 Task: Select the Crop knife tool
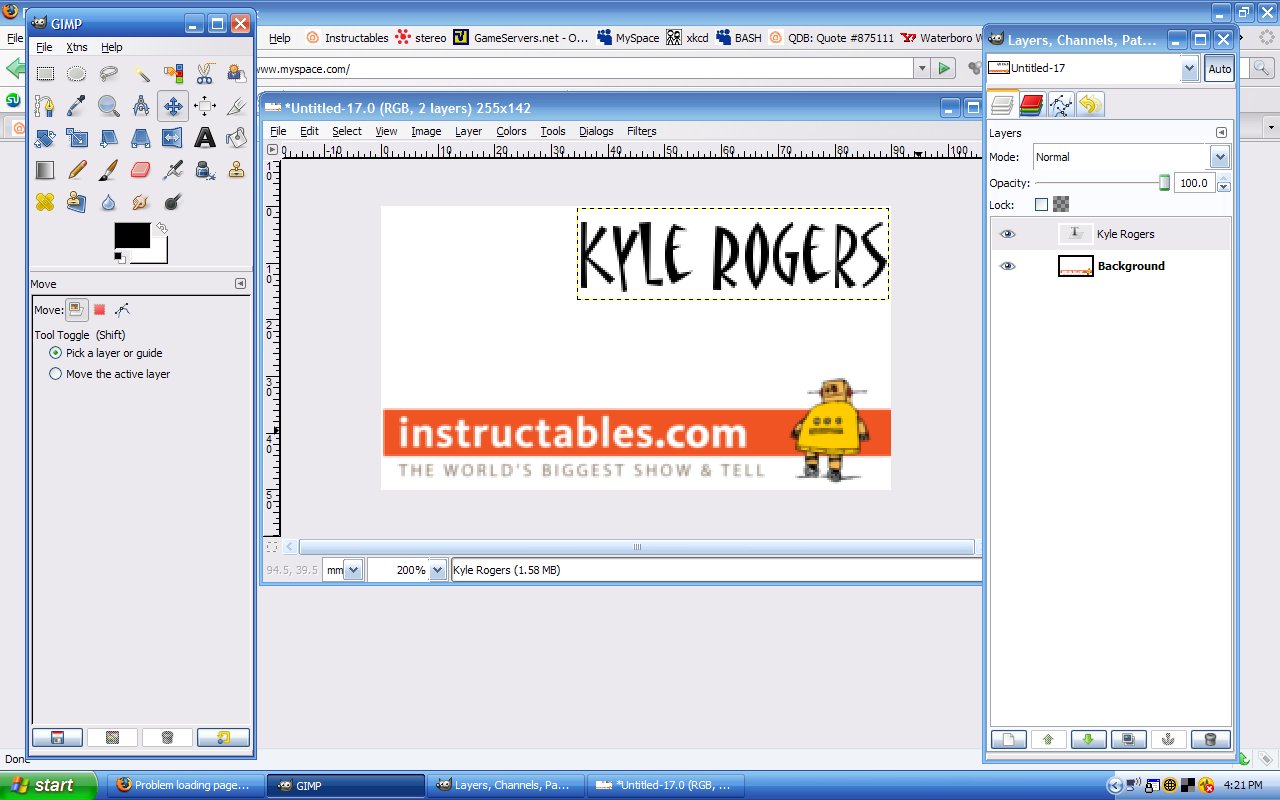pos(236,105)
